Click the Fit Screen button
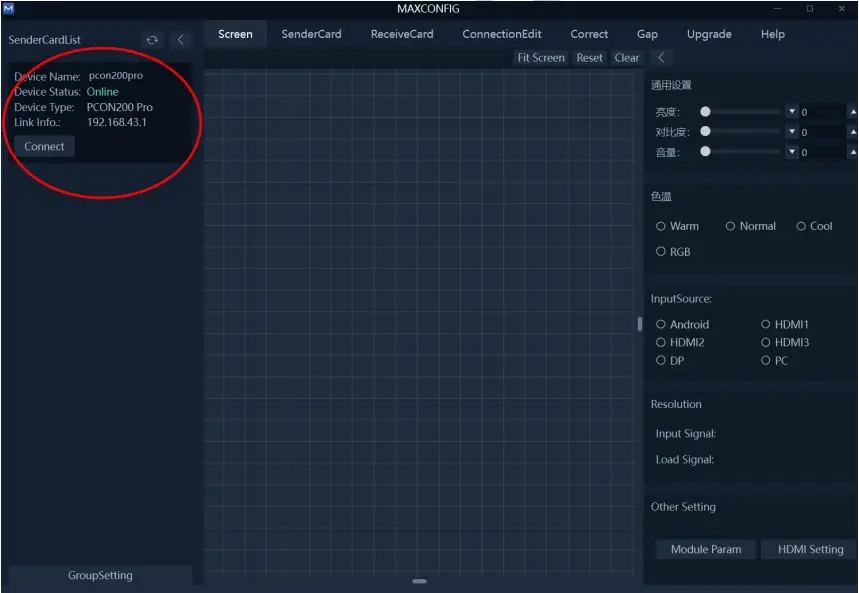 [x=541, y=58]
